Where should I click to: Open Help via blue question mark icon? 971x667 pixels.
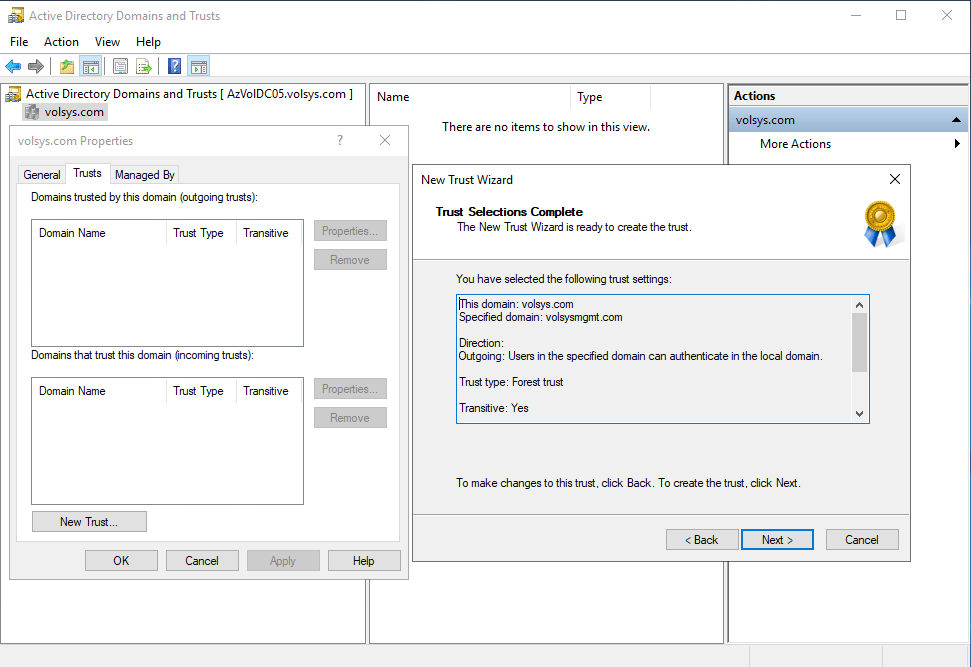[x=174, y=67]
